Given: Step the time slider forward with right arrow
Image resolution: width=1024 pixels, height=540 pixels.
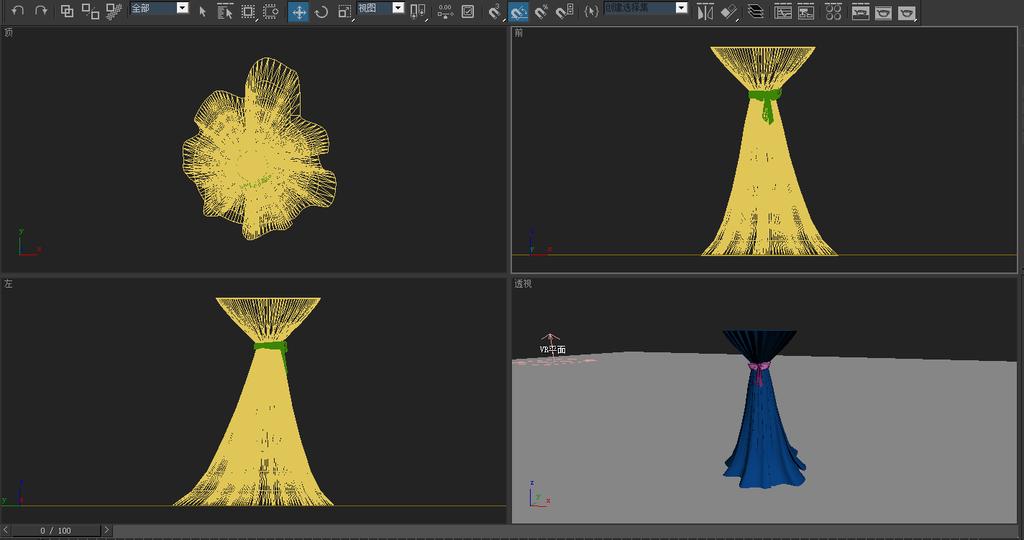Looking at the screenshot, I should (x=106, y=530).
